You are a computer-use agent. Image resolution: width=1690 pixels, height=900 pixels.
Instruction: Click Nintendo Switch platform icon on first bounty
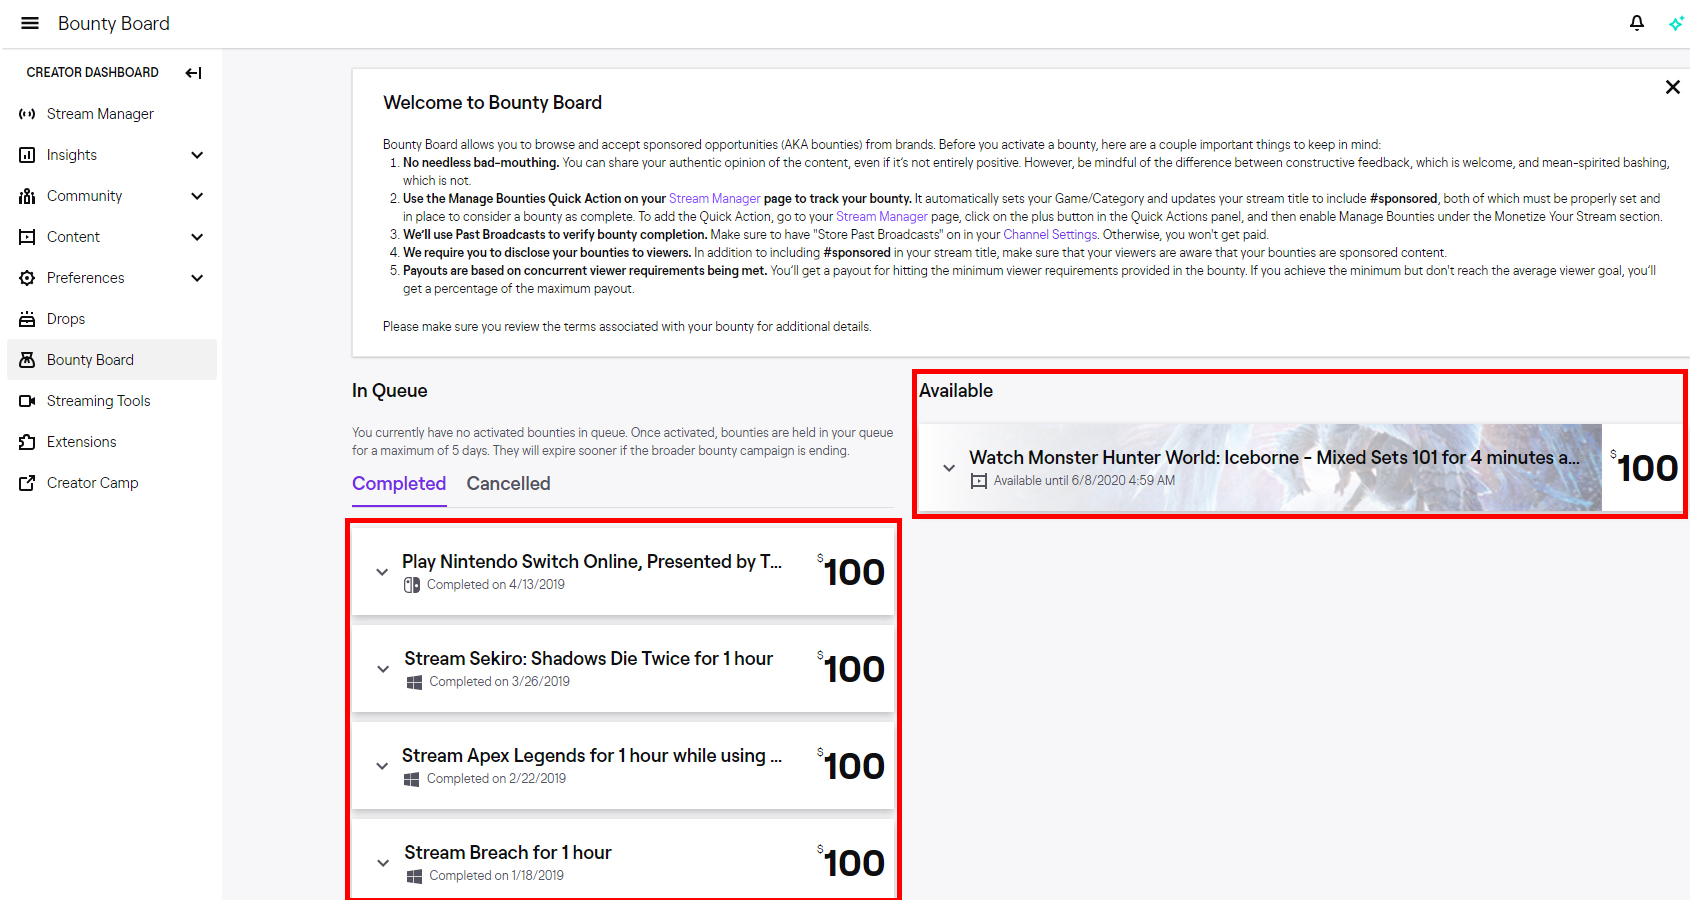(x=412, y=585)
